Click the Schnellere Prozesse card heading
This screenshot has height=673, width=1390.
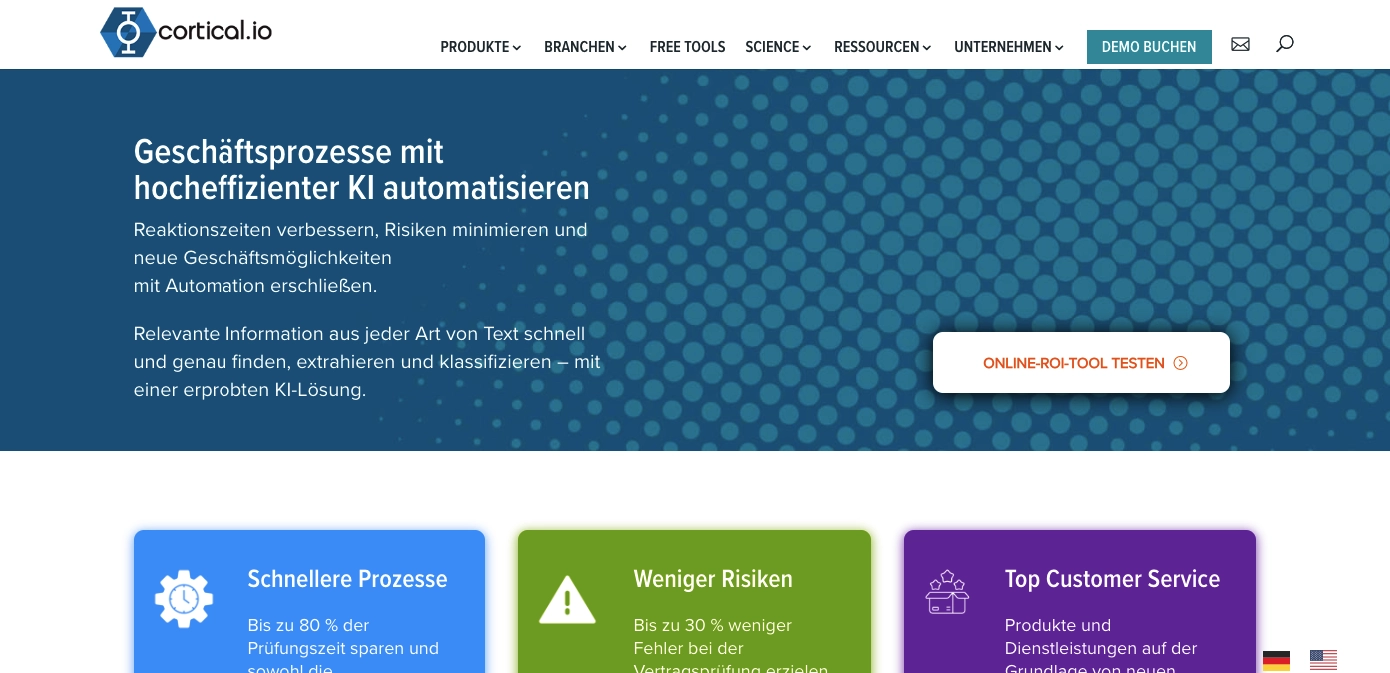pos(347,579)
